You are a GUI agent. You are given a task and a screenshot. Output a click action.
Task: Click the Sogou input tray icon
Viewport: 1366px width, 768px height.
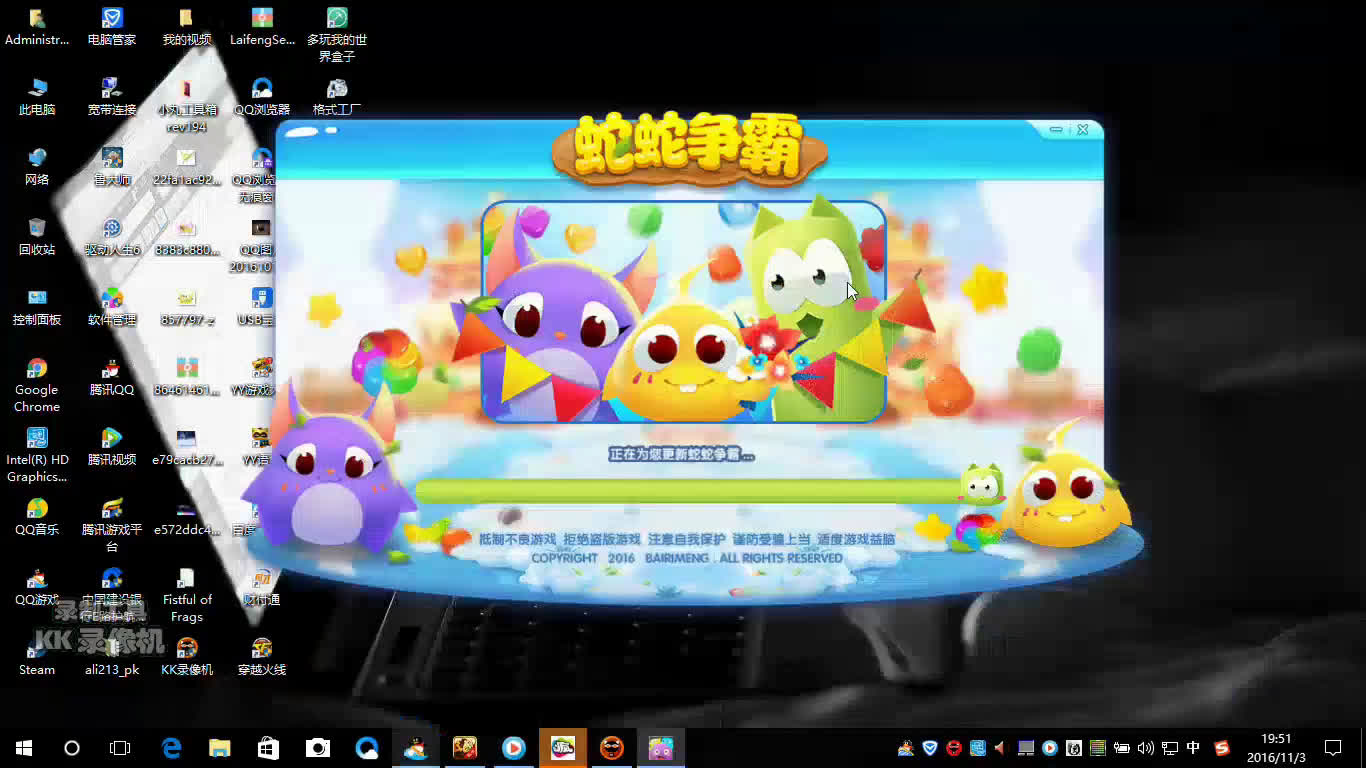click(1222, 748)
